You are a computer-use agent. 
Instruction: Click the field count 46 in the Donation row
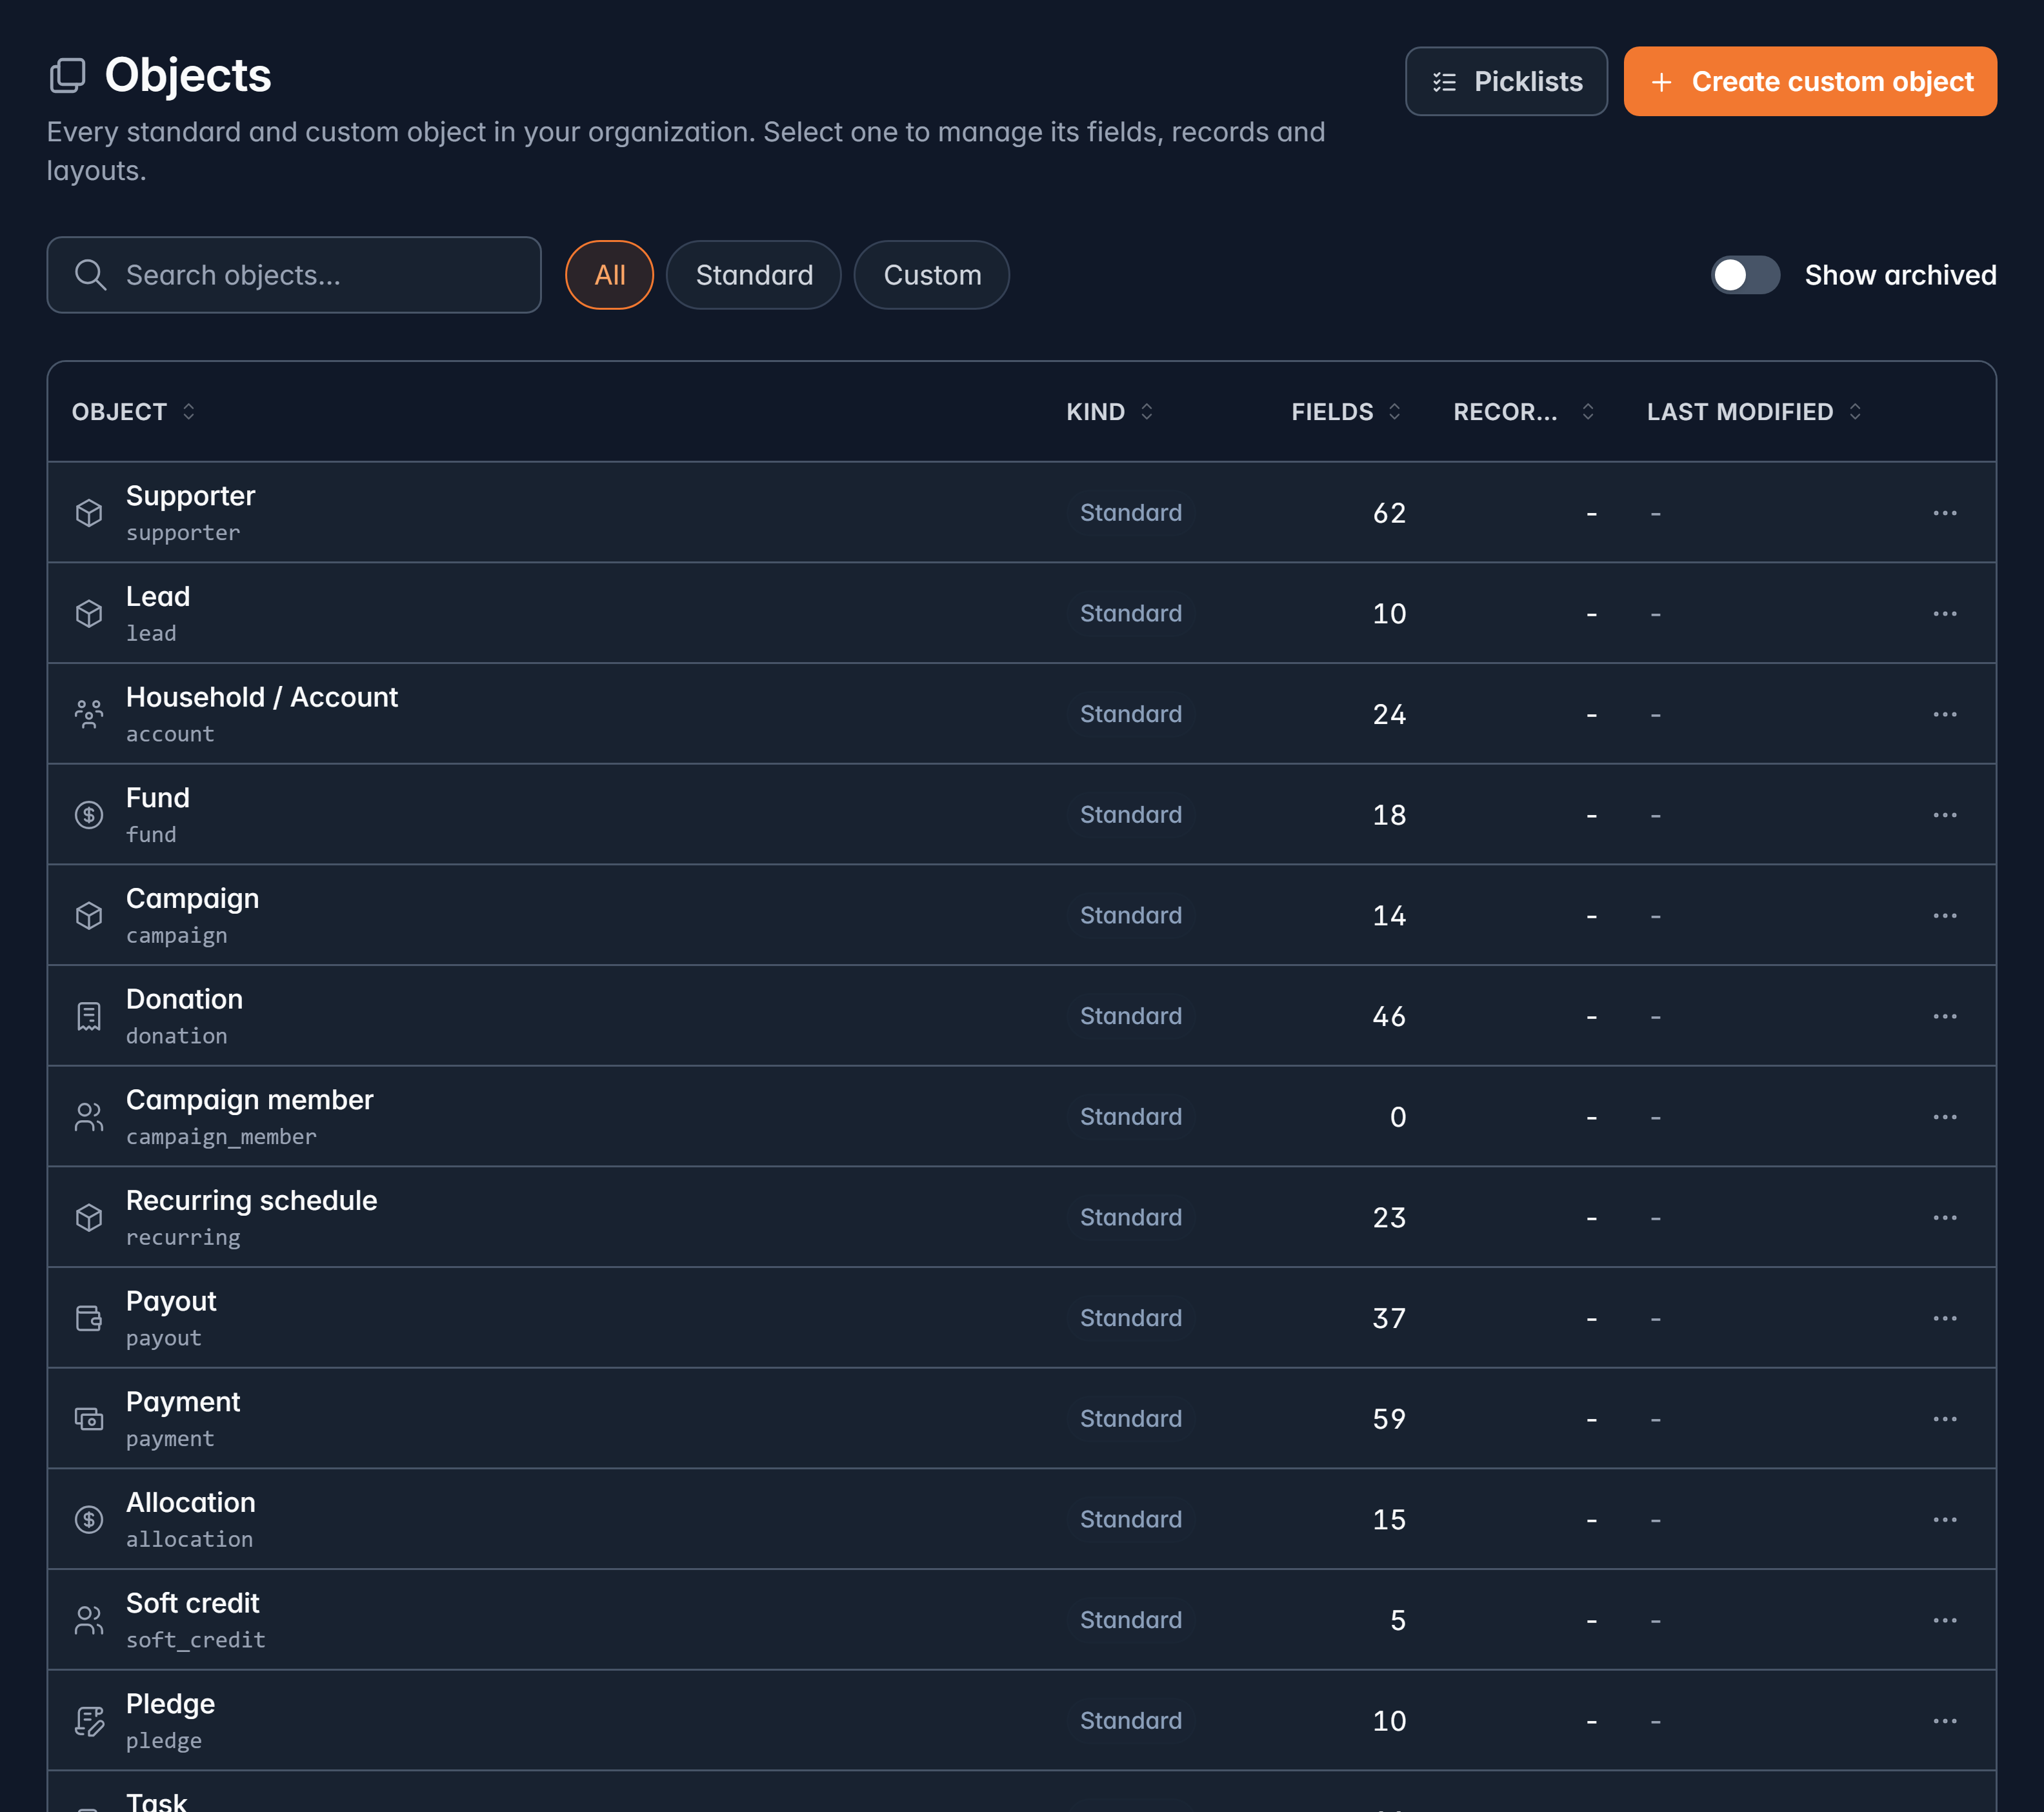point(1389,1016)
